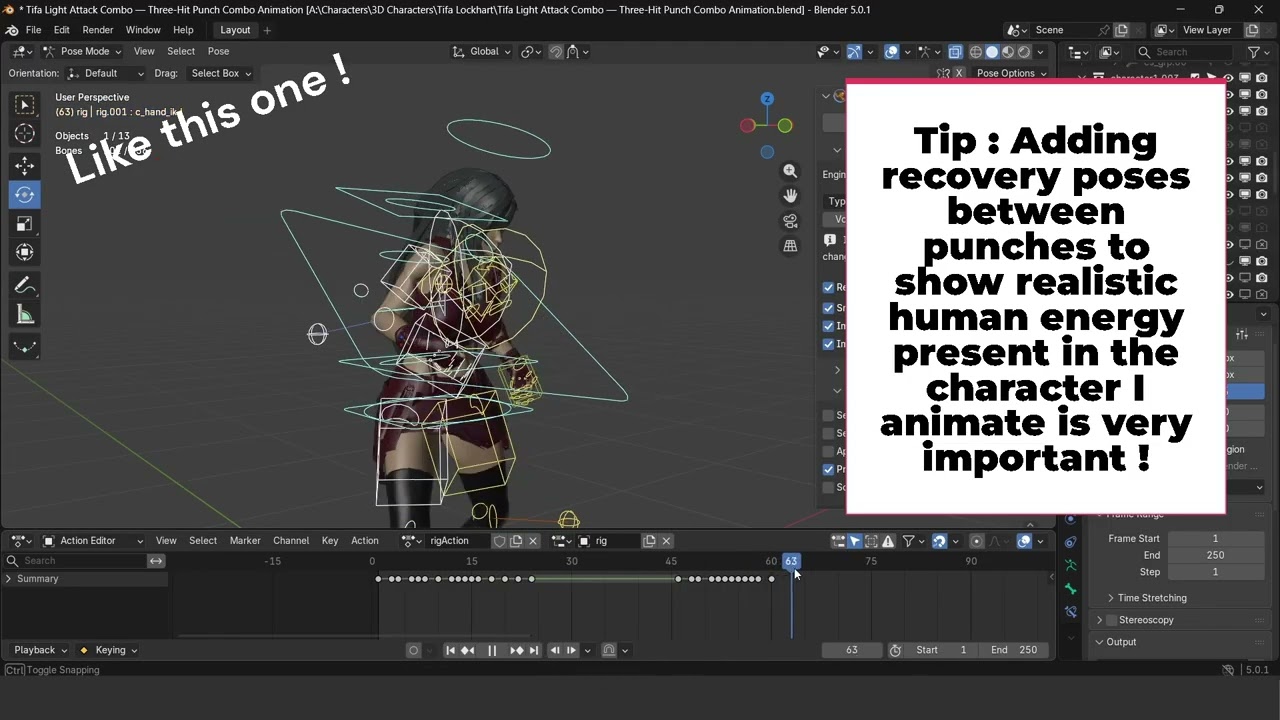1280x720 pixels.
Task: Select the Transform tool
Action: point(25,253)
